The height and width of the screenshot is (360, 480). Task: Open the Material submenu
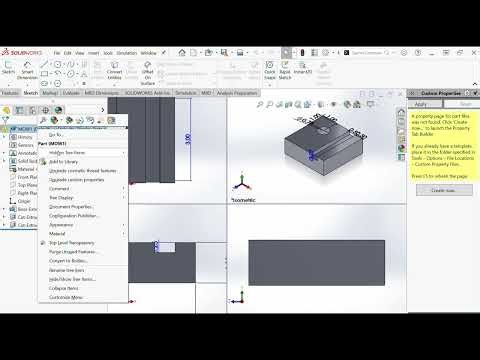[83, 234]
